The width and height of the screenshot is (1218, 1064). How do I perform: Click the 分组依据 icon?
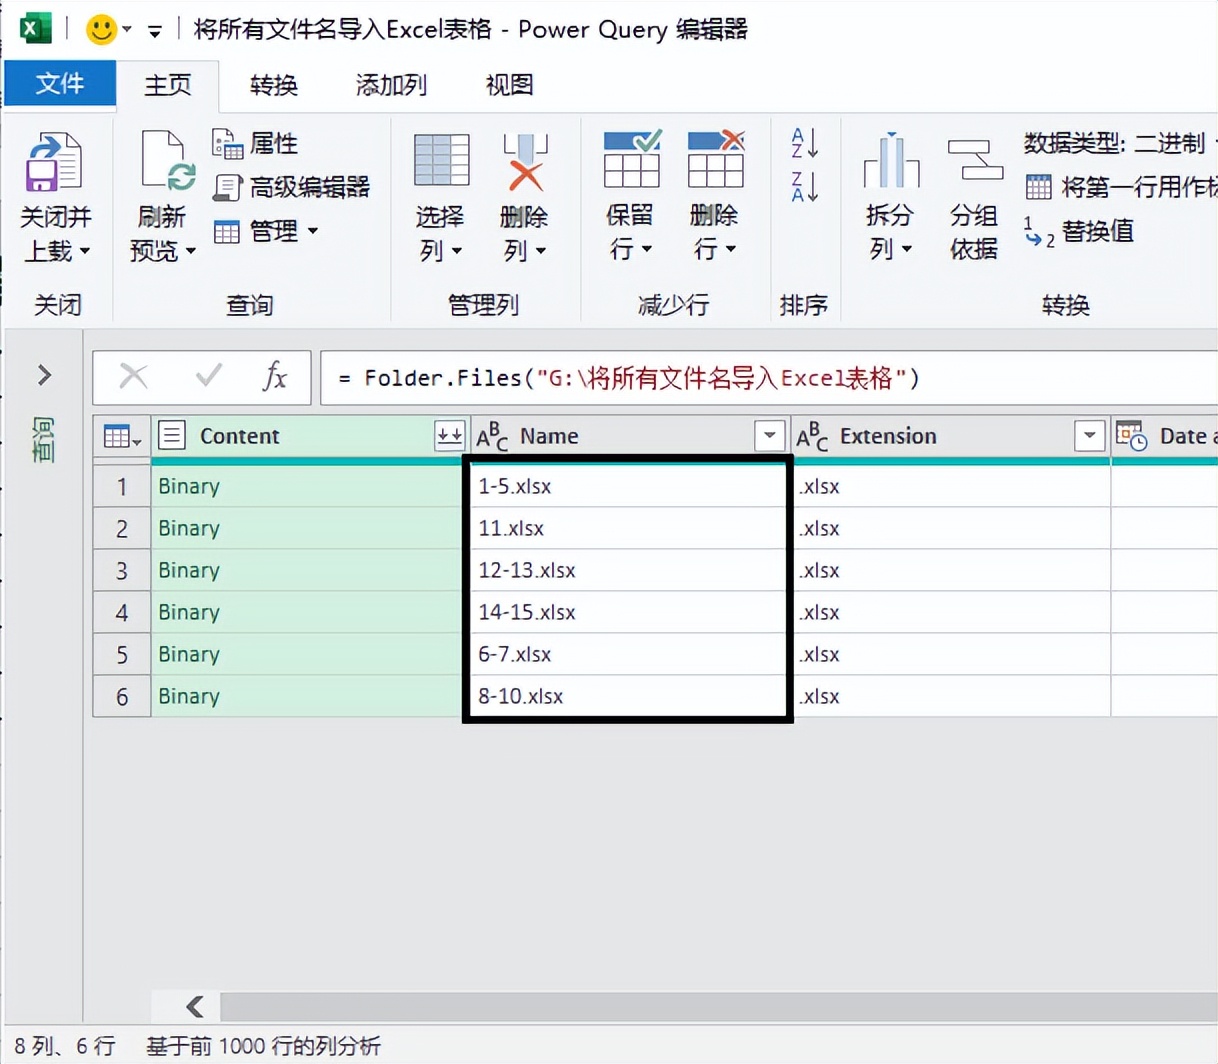pyautogui.click(x=975, y=160)
